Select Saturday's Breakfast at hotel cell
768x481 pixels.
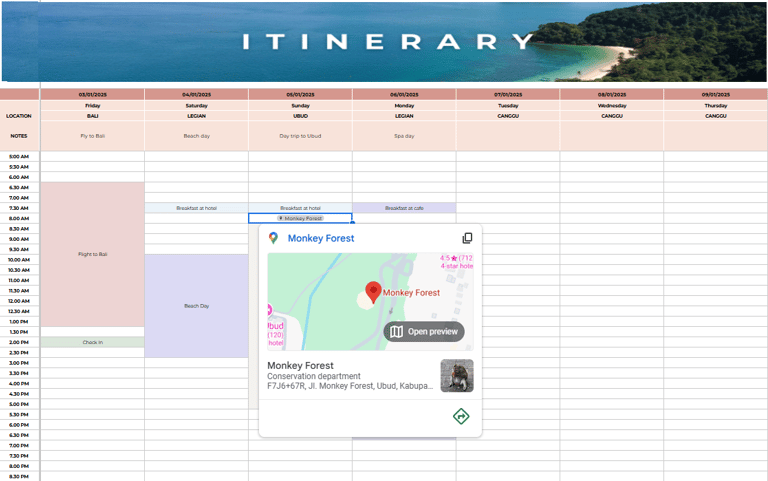[196, 208]
